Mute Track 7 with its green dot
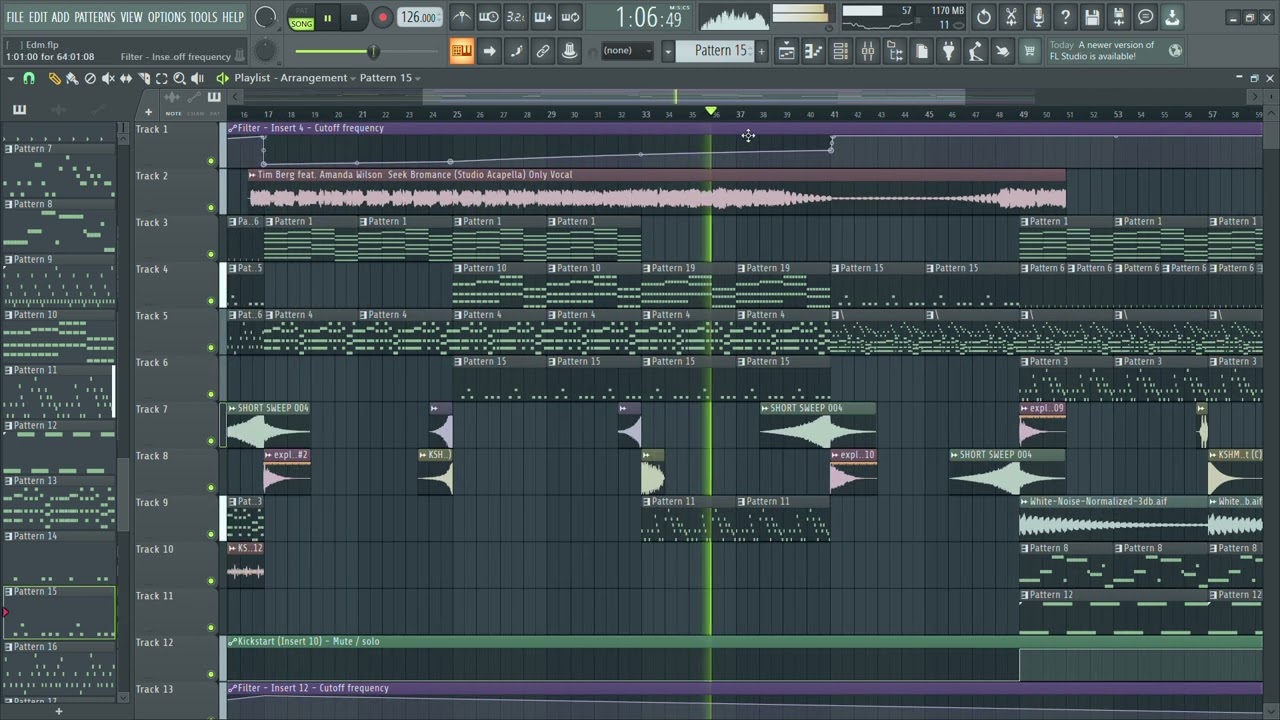1280x720 pixels. (x=211, y=441)
